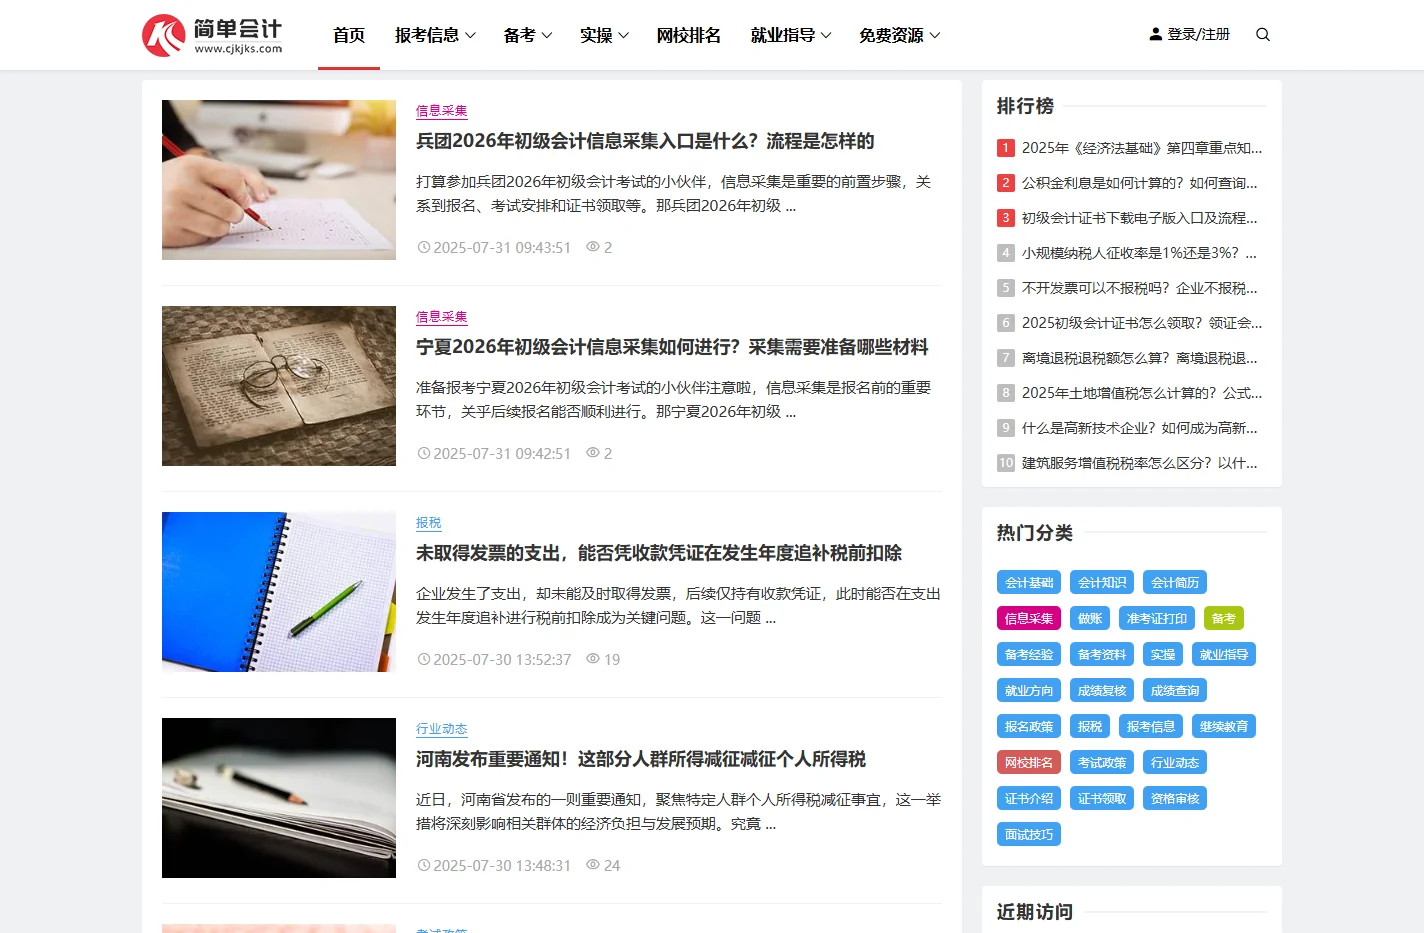Click eye view-count icon for 宁夏 article
1424x933 pixels.
click(593, 452)
